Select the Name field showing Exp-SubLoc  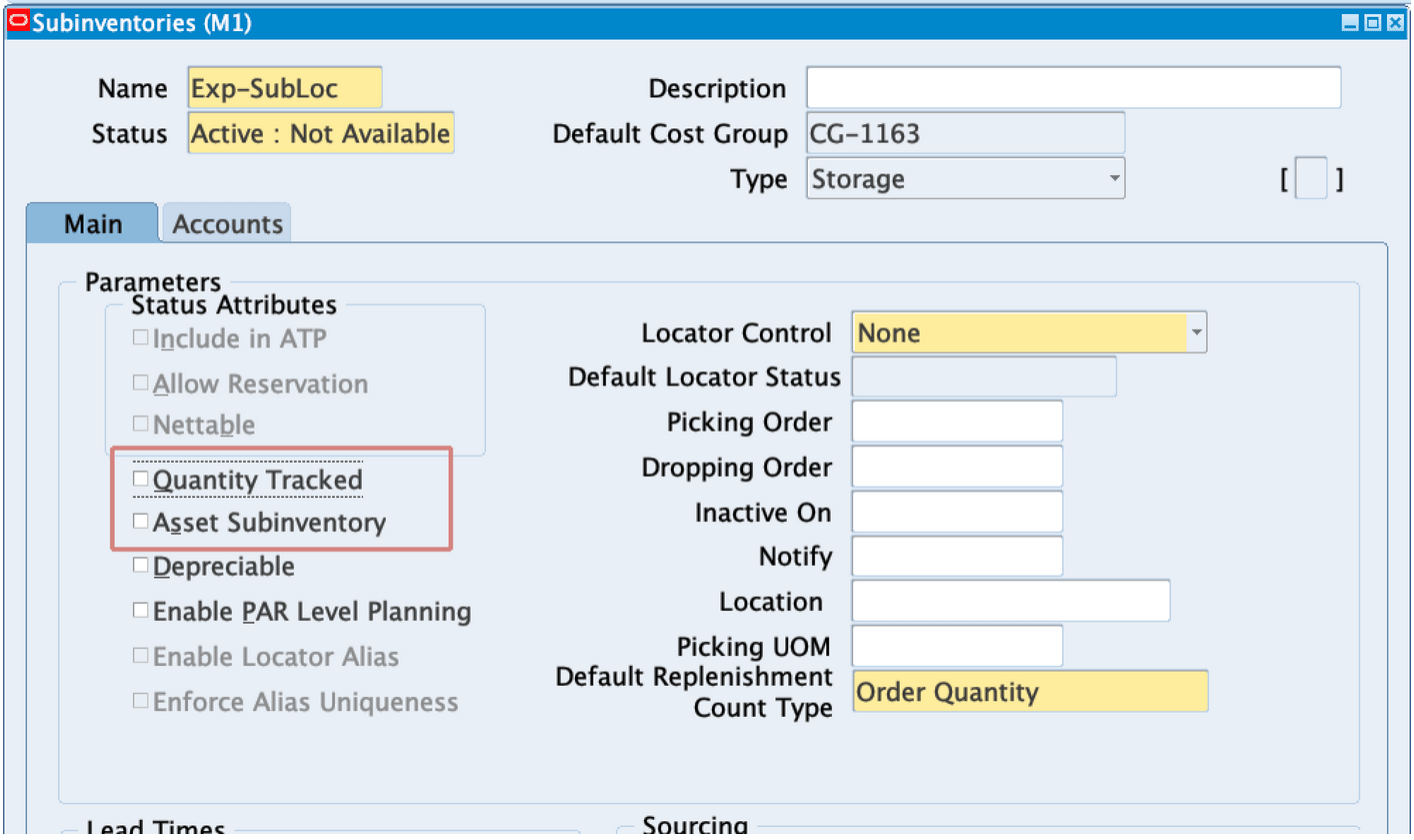[284, 87]
